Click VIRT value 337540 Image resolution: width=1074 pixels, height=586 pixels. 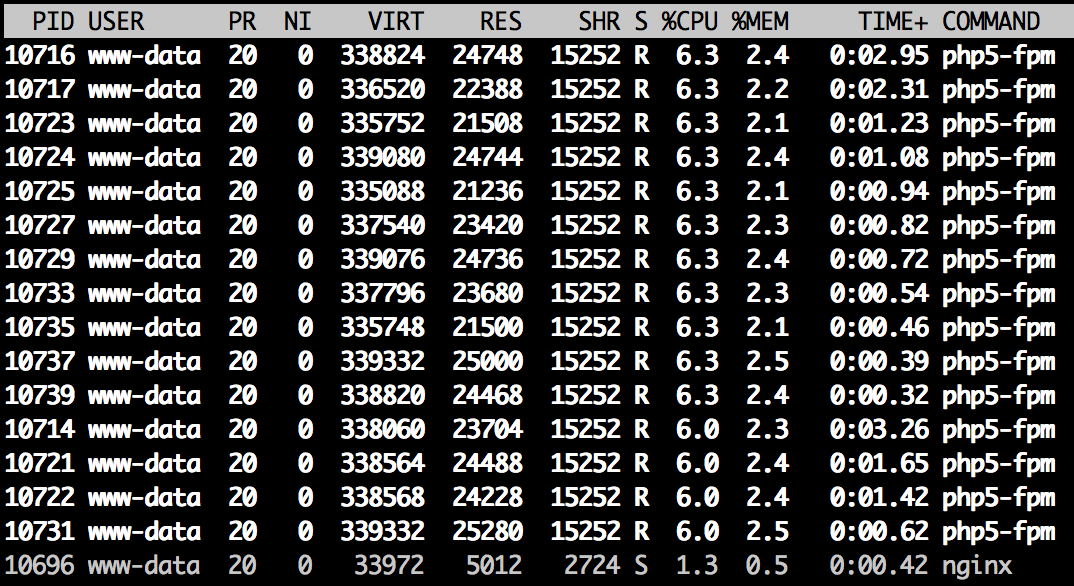382,225
